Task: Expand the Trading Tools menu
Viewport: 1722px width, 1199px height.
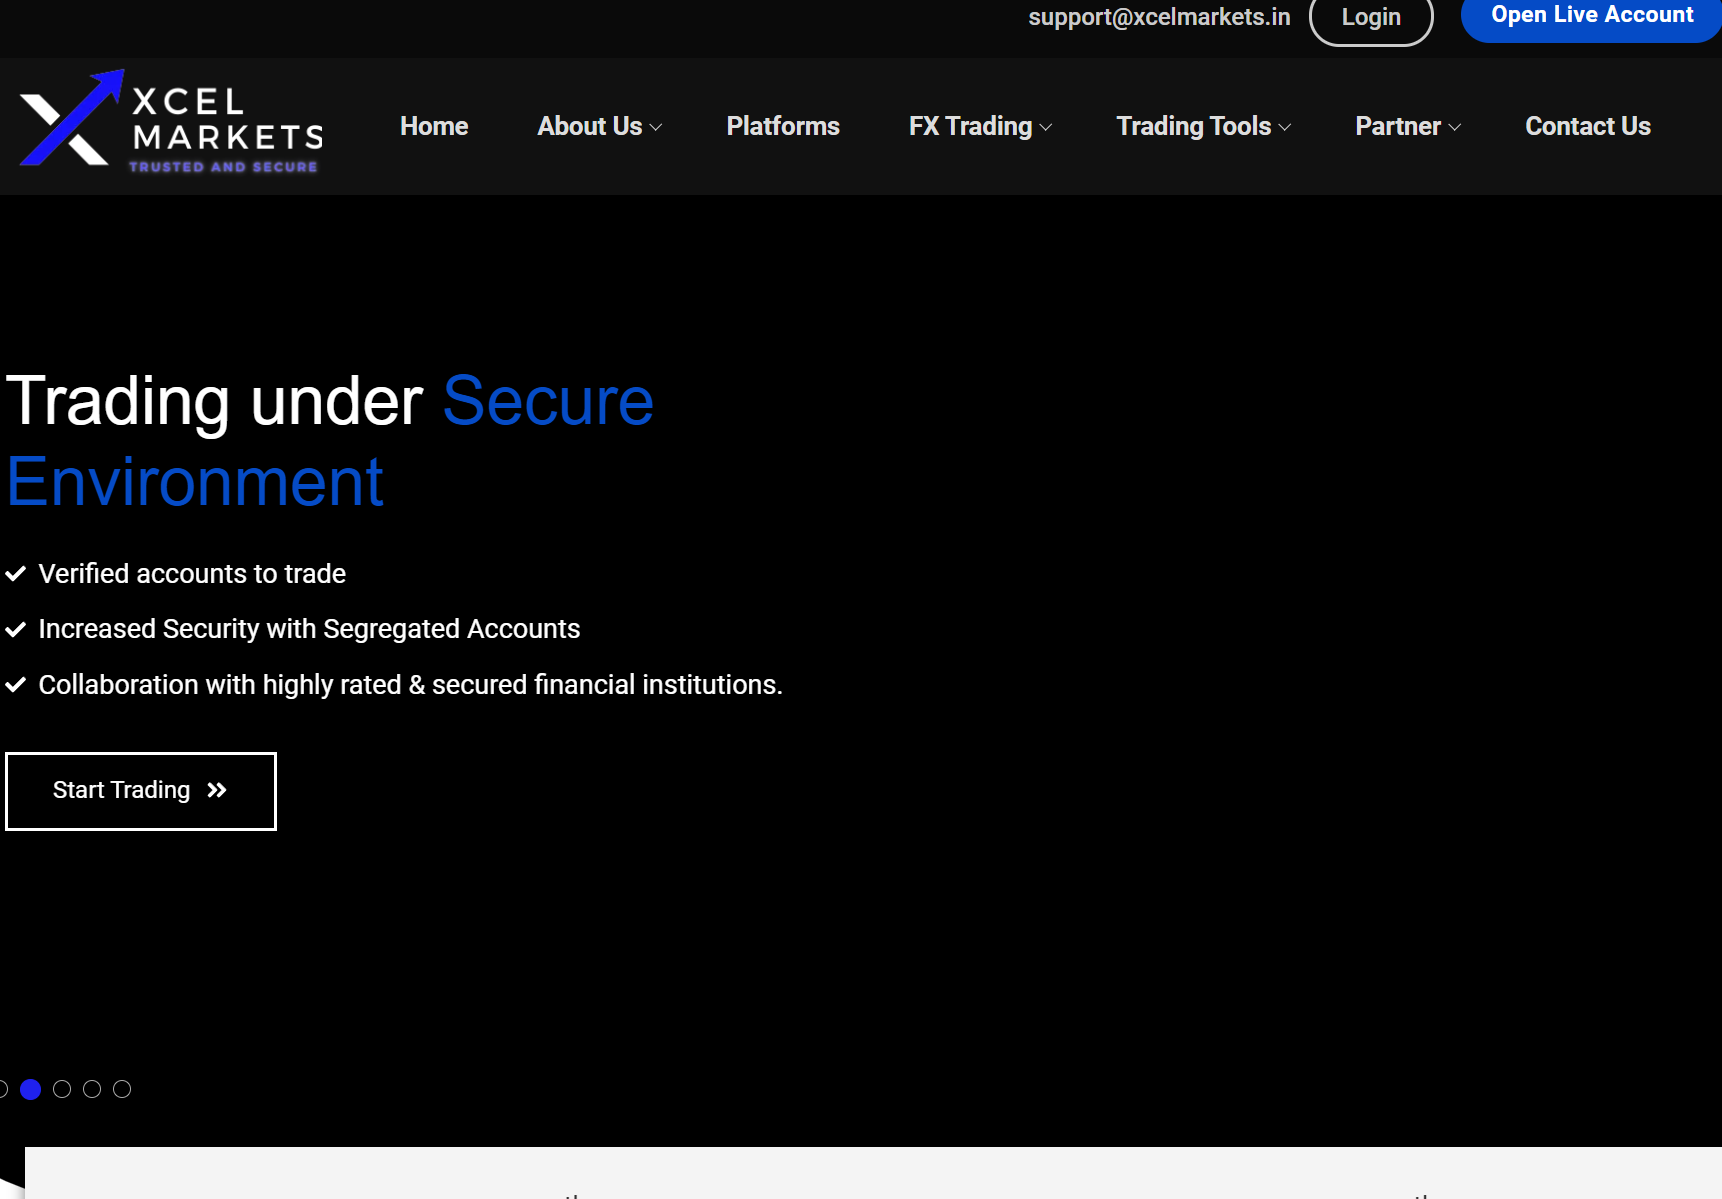Action: point(1203,126)
